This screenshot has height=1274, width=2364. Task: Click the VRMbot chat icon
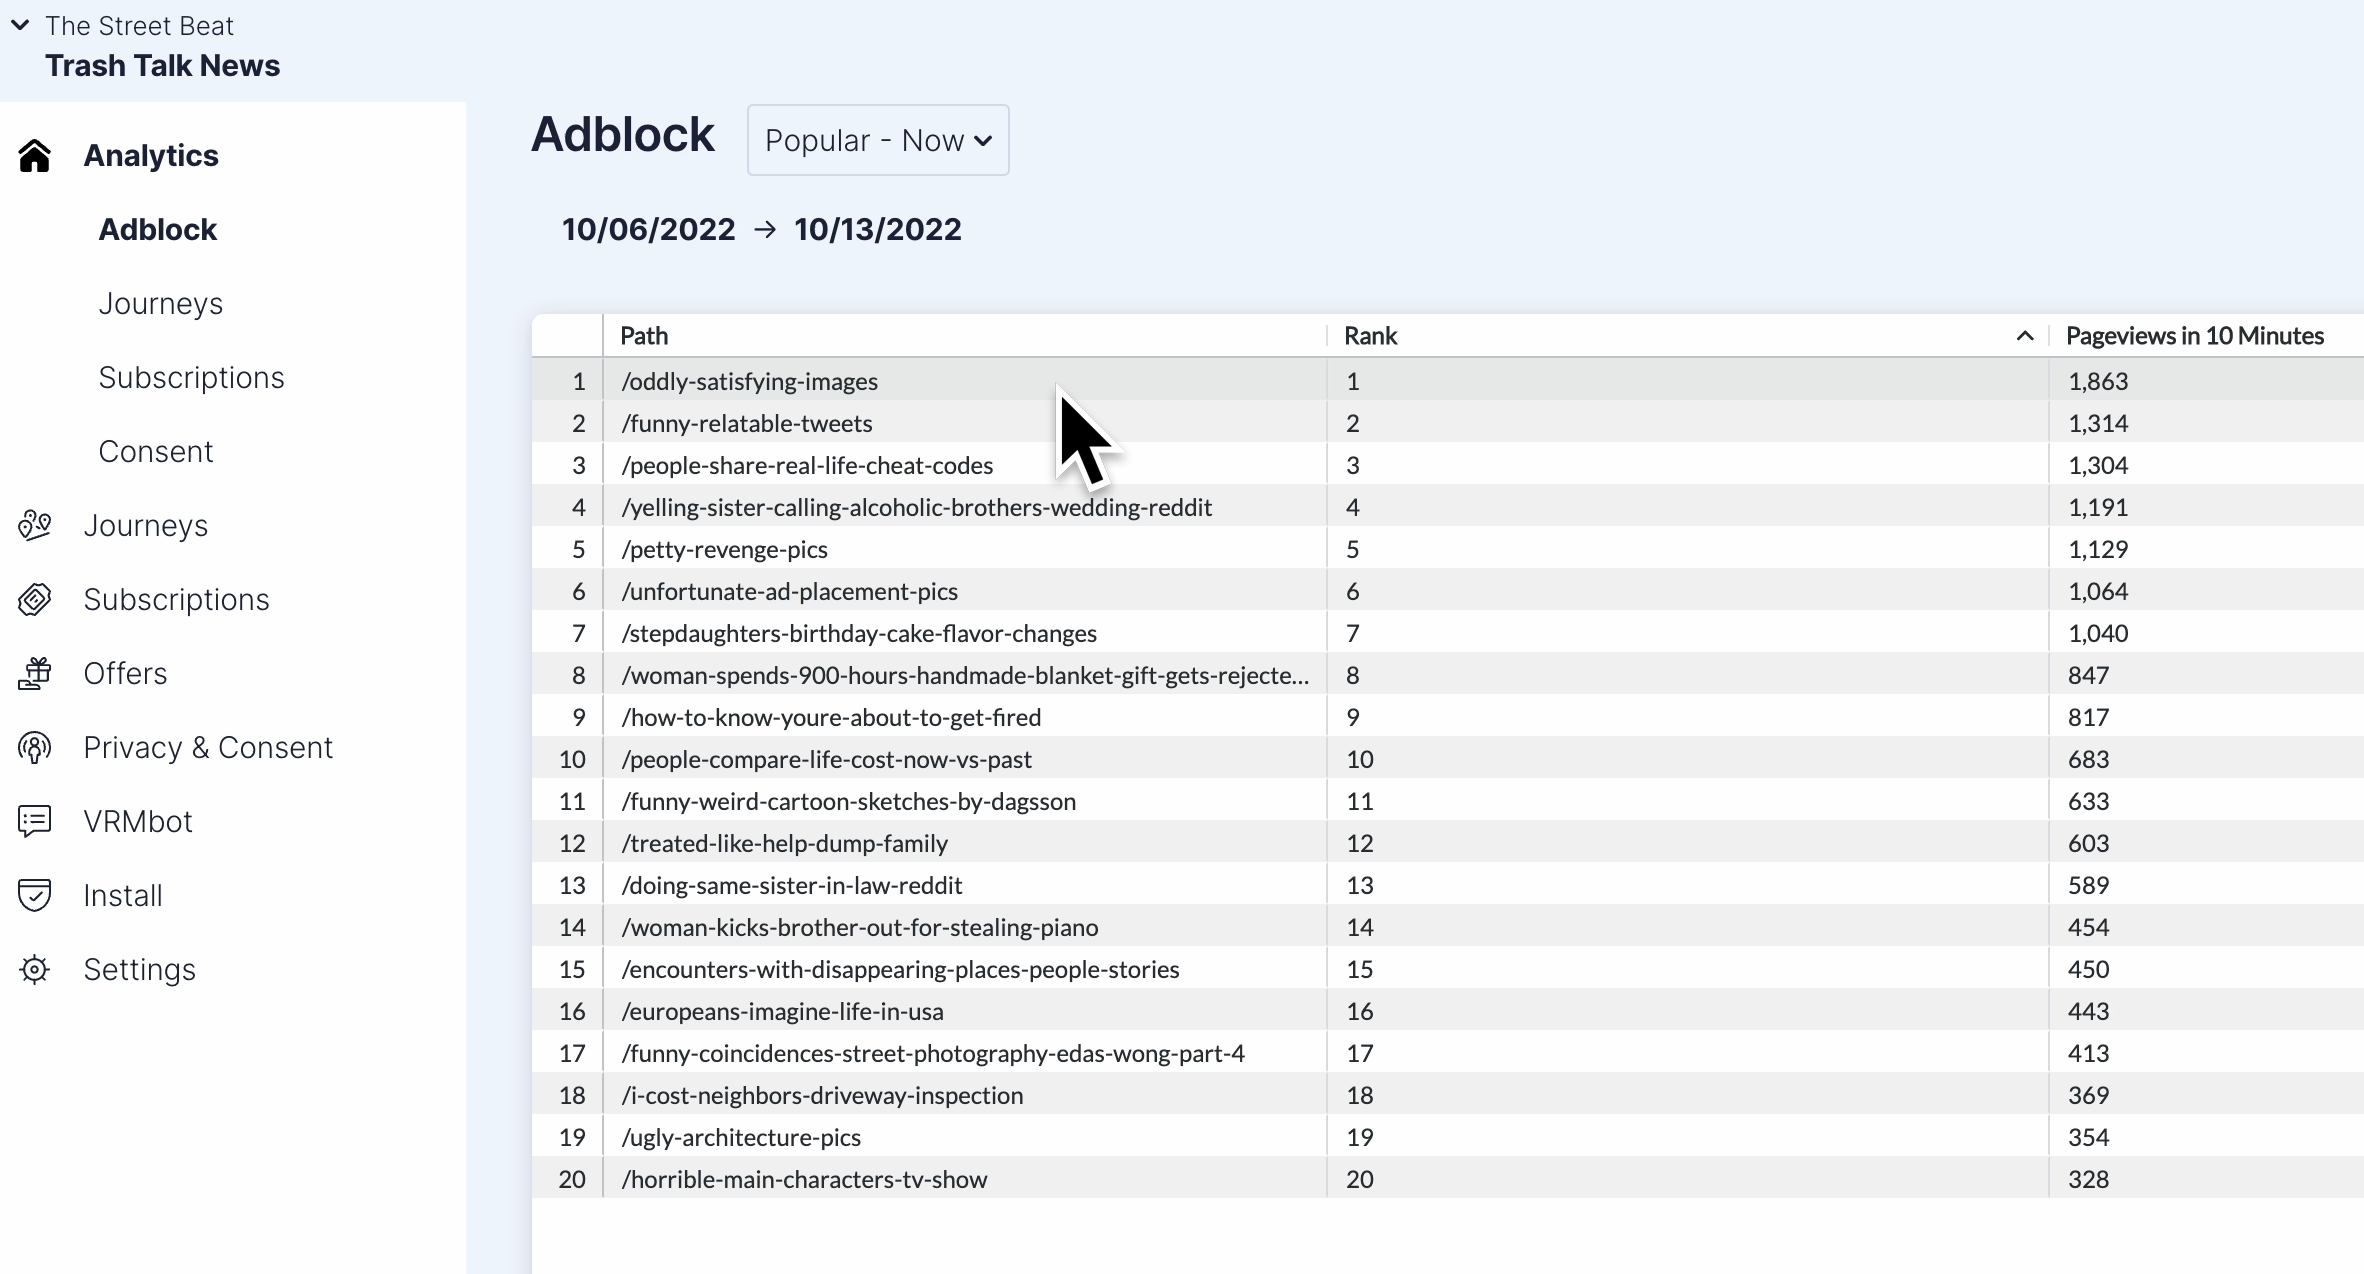[x=35, y=822]
